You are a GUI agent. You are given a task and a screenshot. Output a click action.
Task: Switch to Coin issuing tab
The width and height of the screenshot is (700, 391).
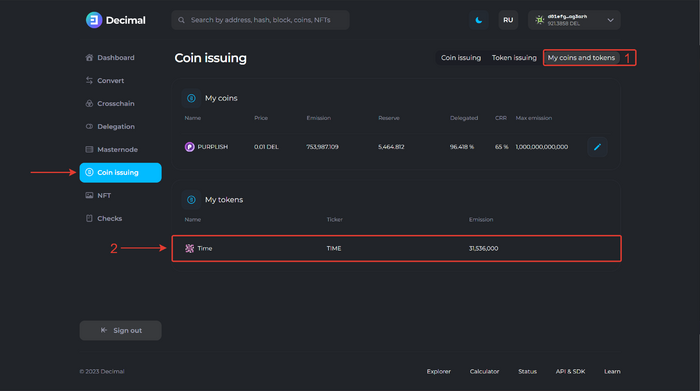click(461, 58)
